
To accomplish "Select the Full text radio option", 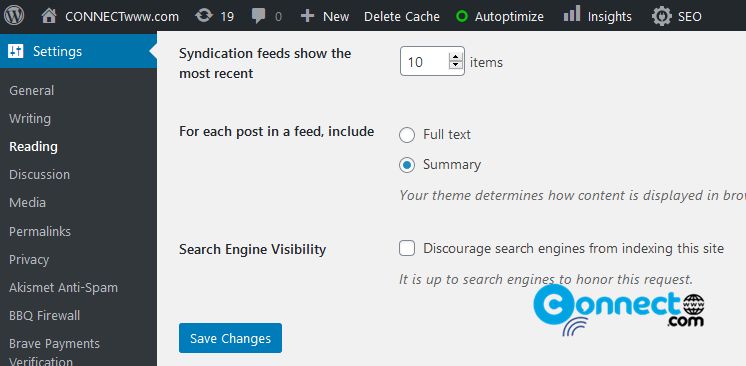I will click(407, 135).
